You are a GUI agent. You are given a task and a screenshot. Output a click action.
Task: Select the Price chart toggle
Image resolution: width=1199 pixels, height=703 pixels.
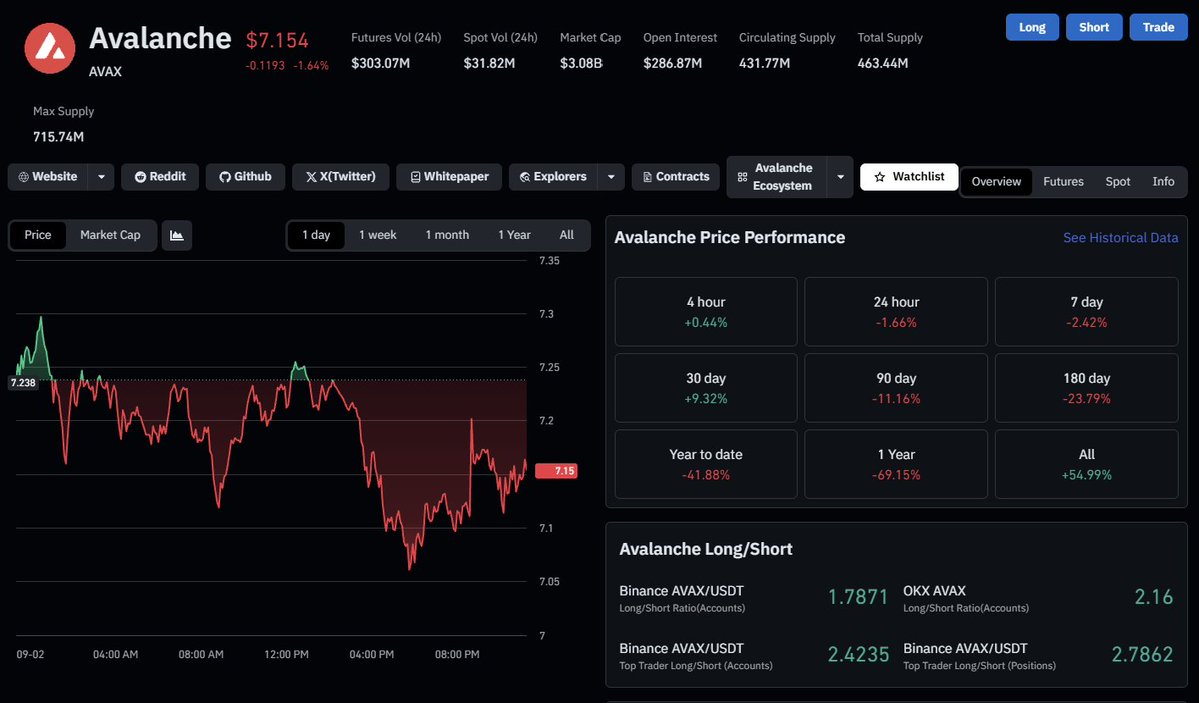[x=37, y=236]
